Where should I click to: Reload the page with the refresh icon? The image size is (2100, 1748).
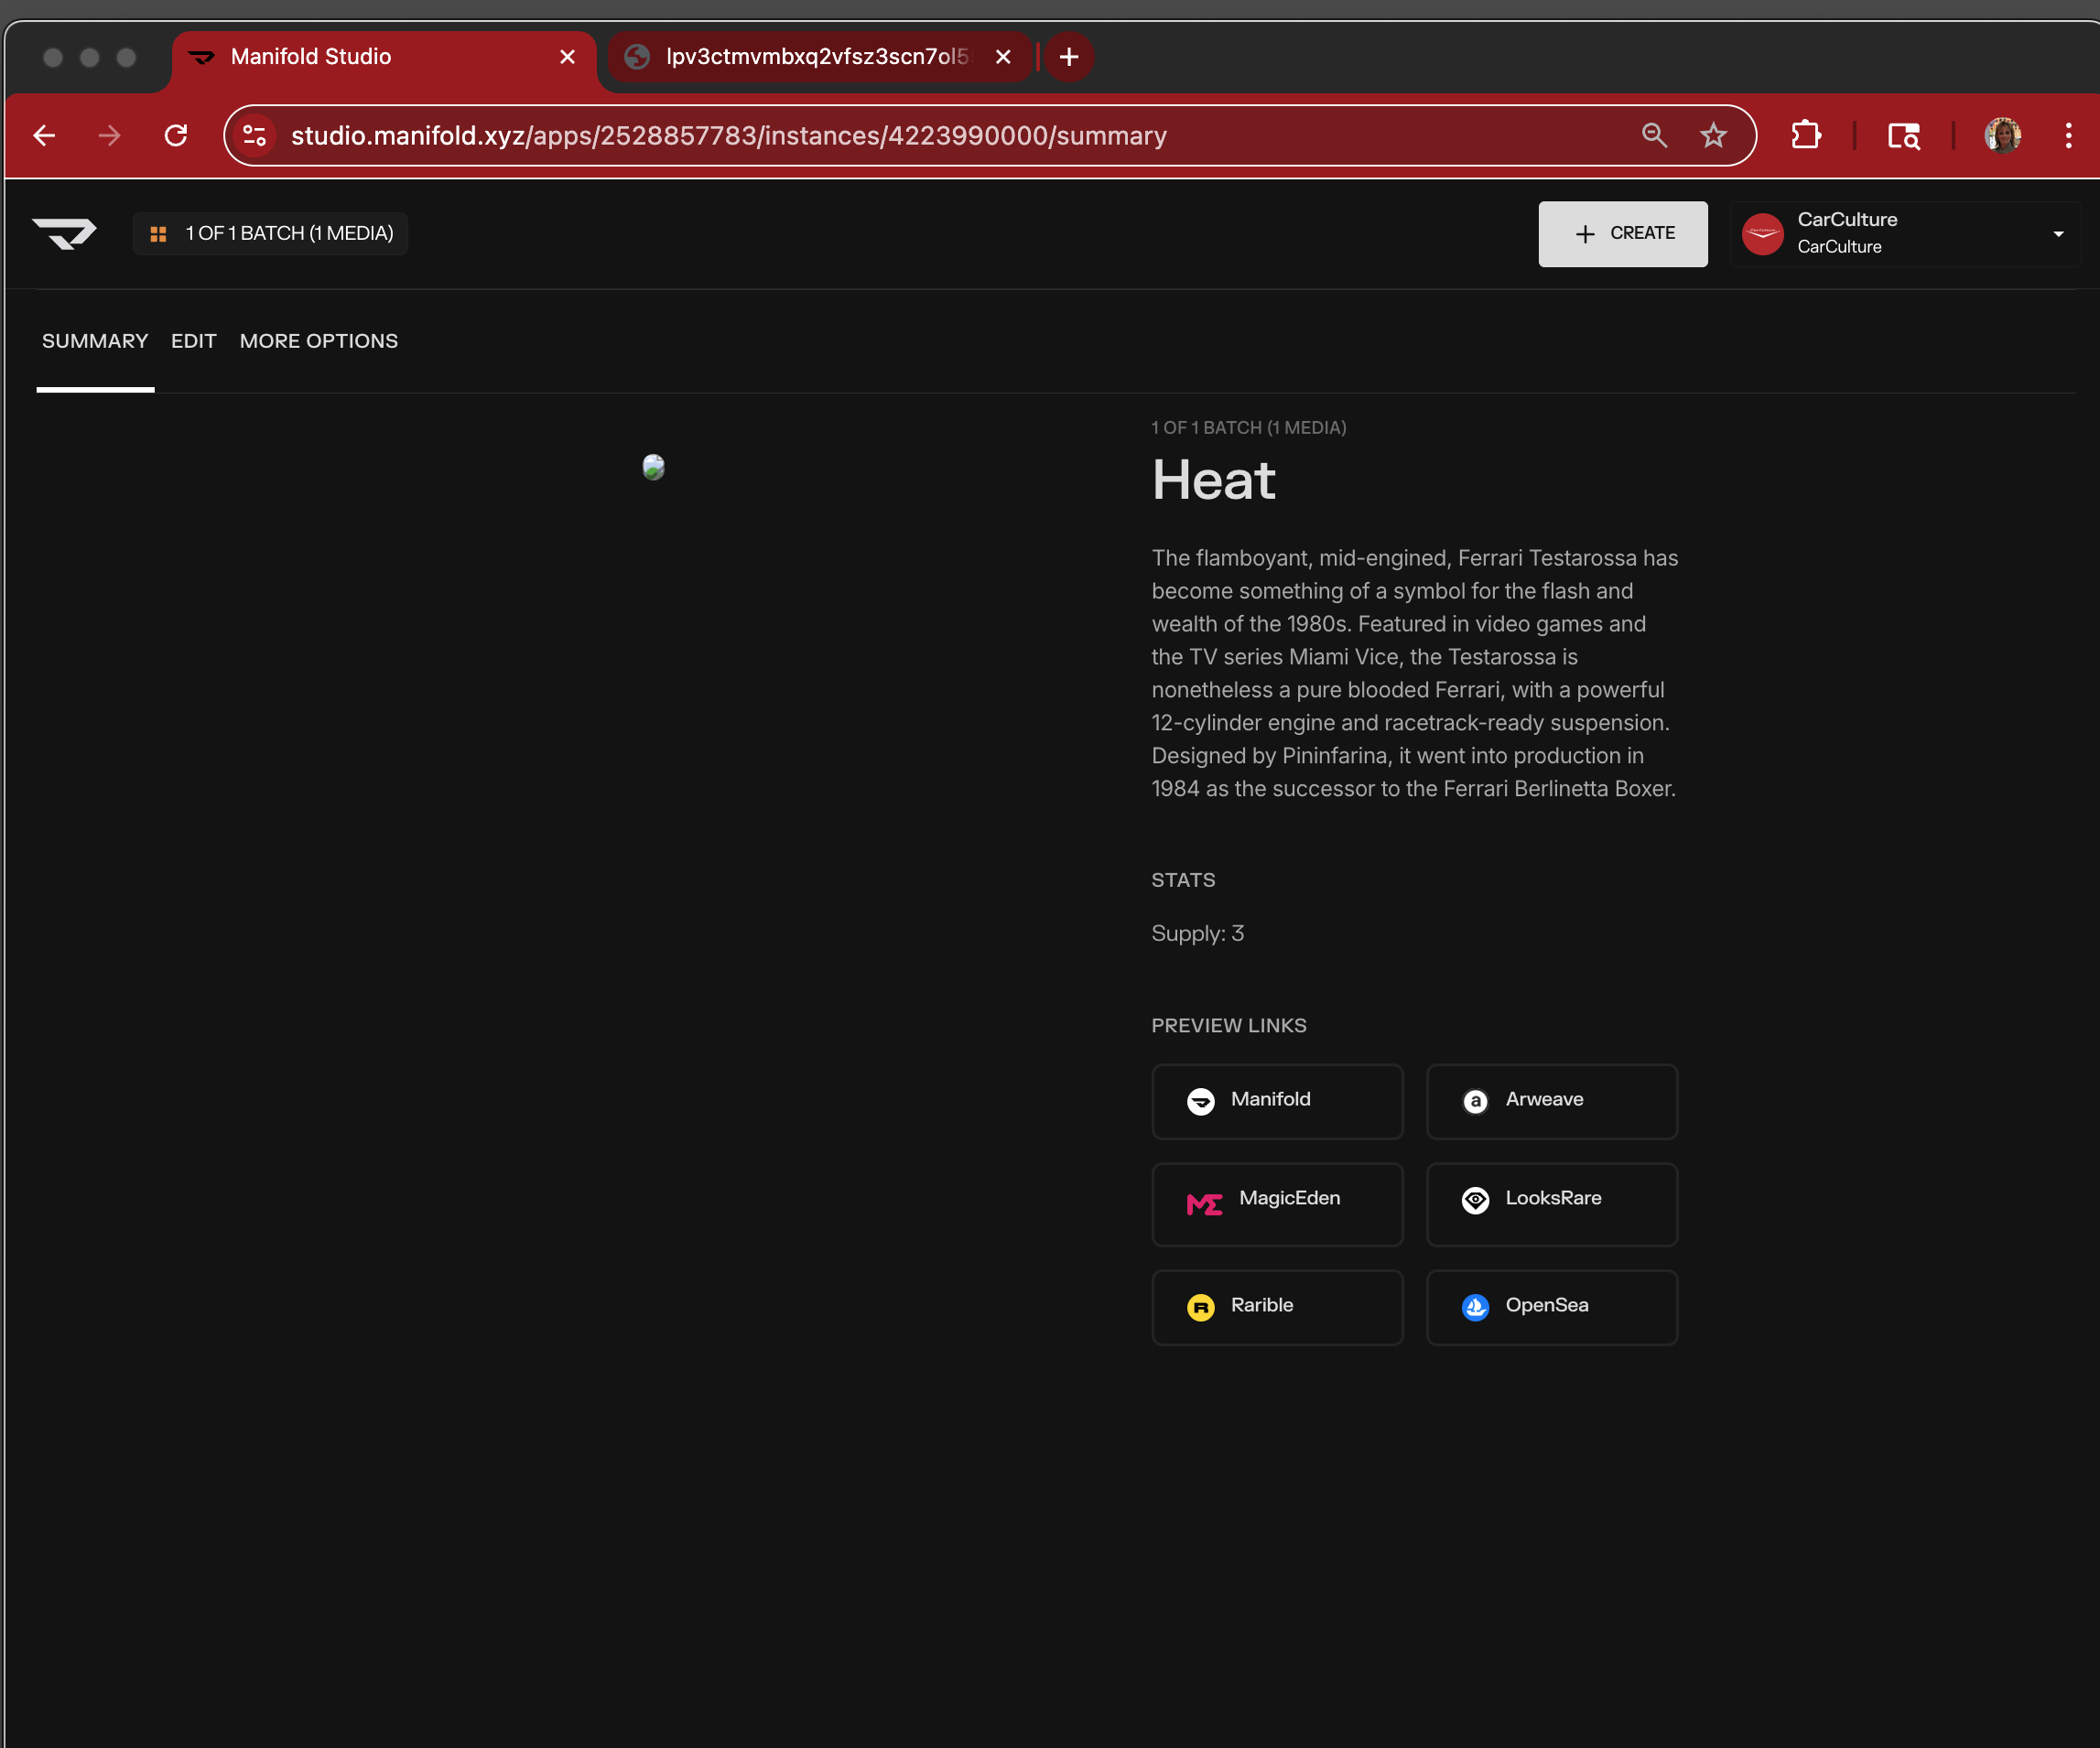point(176,135)
